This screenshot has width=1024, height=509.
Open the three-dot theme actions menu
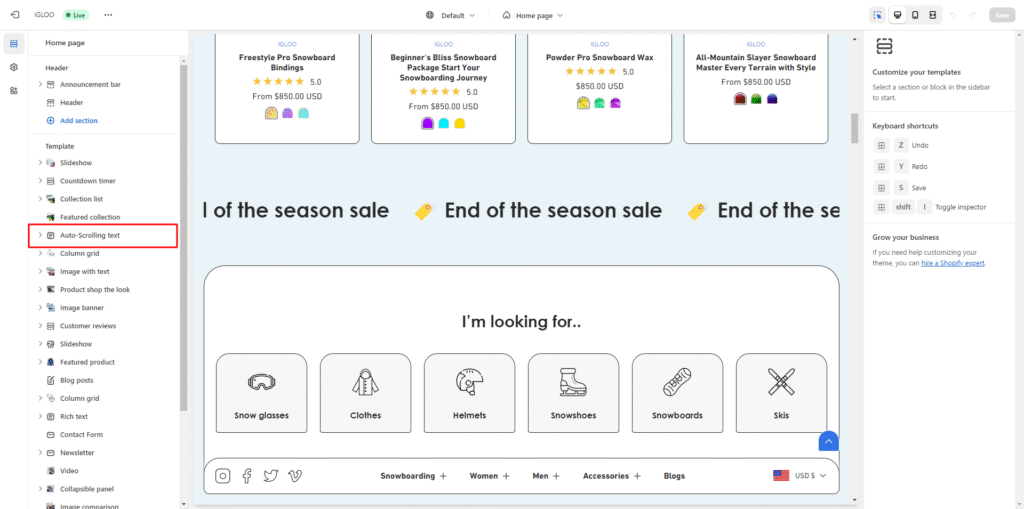click(108, 15)
